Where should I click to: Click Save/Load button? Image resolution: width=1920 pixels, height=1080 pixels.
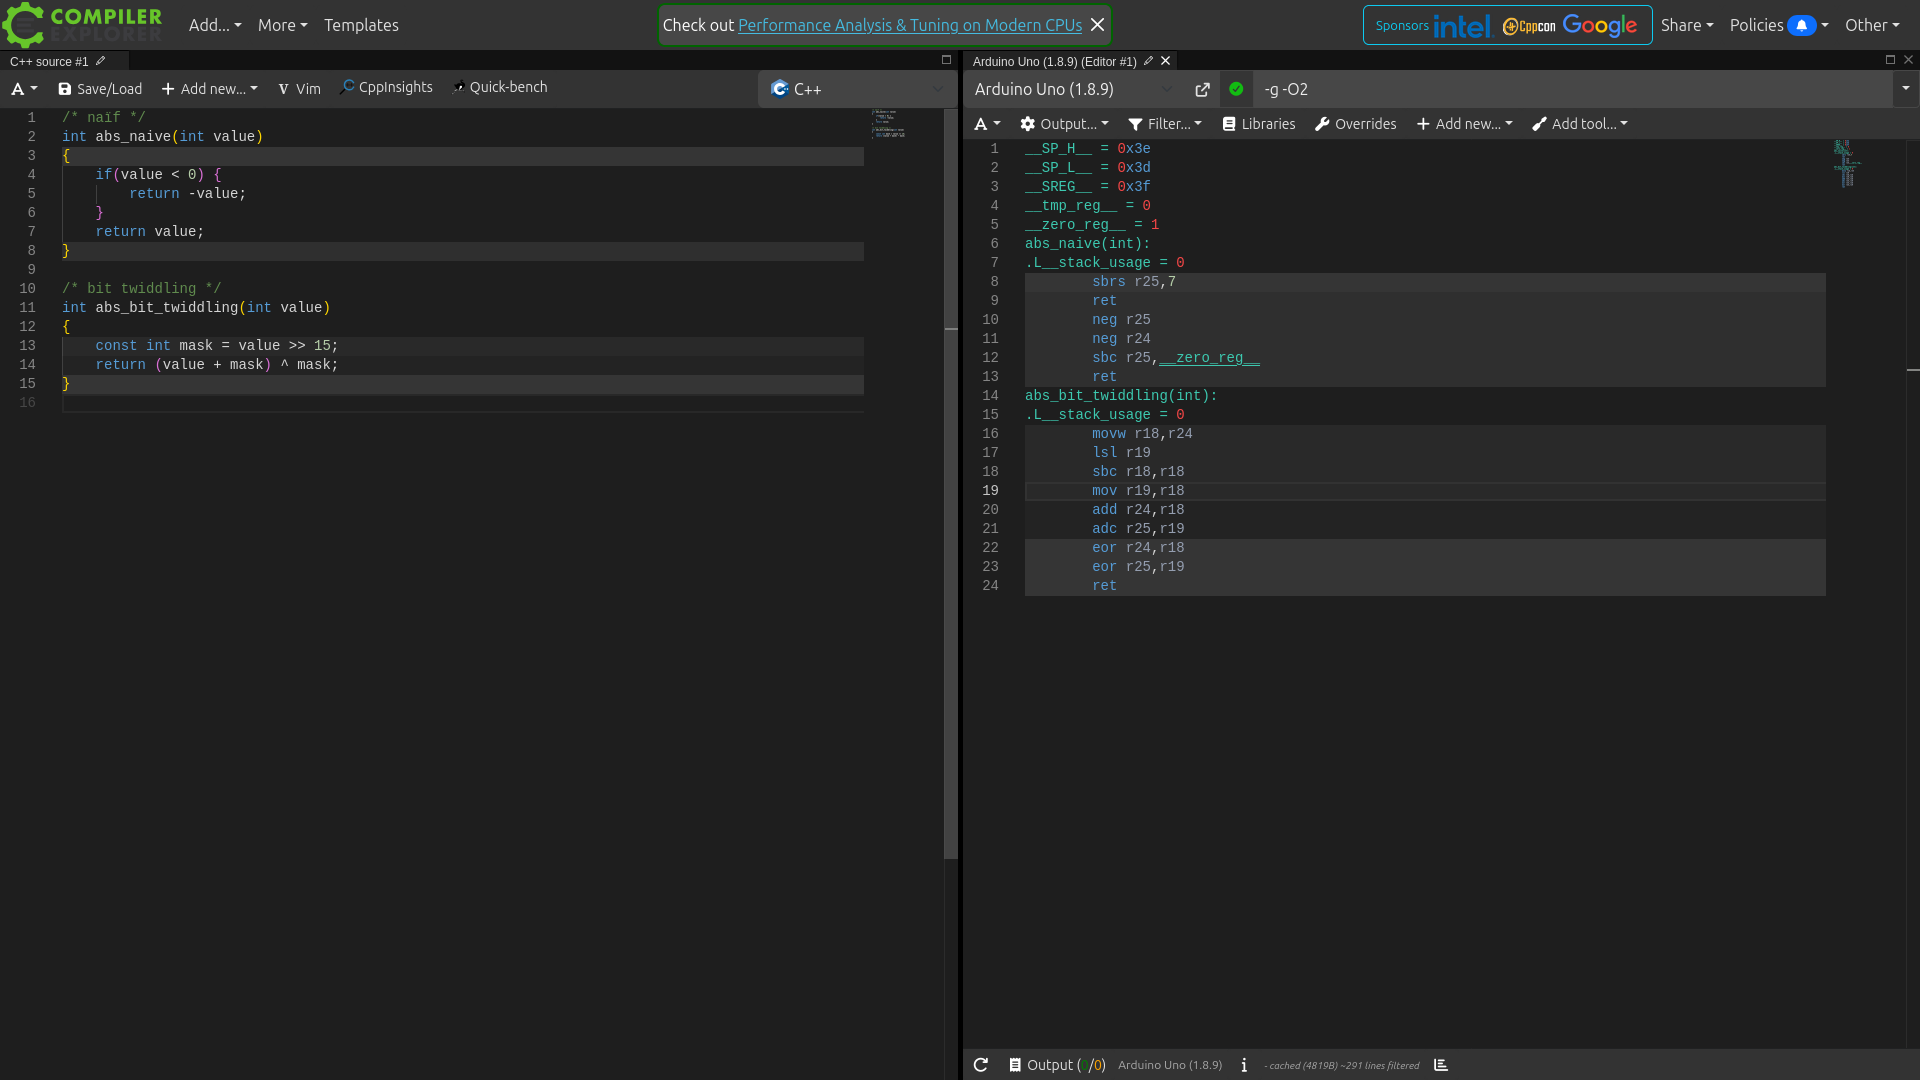click(100, 89)
